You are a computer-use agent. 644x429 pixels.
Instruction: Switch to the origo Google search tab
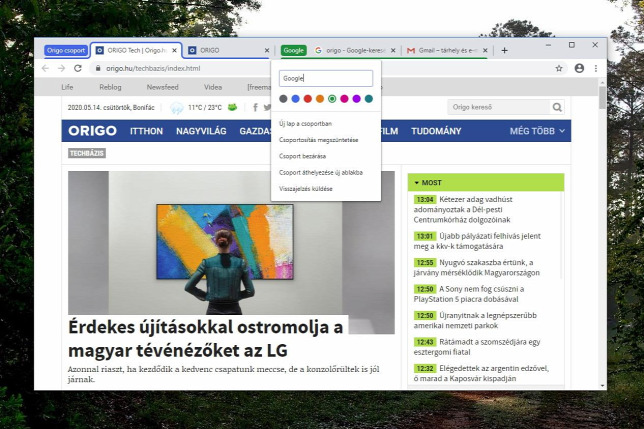coord(353,50)
